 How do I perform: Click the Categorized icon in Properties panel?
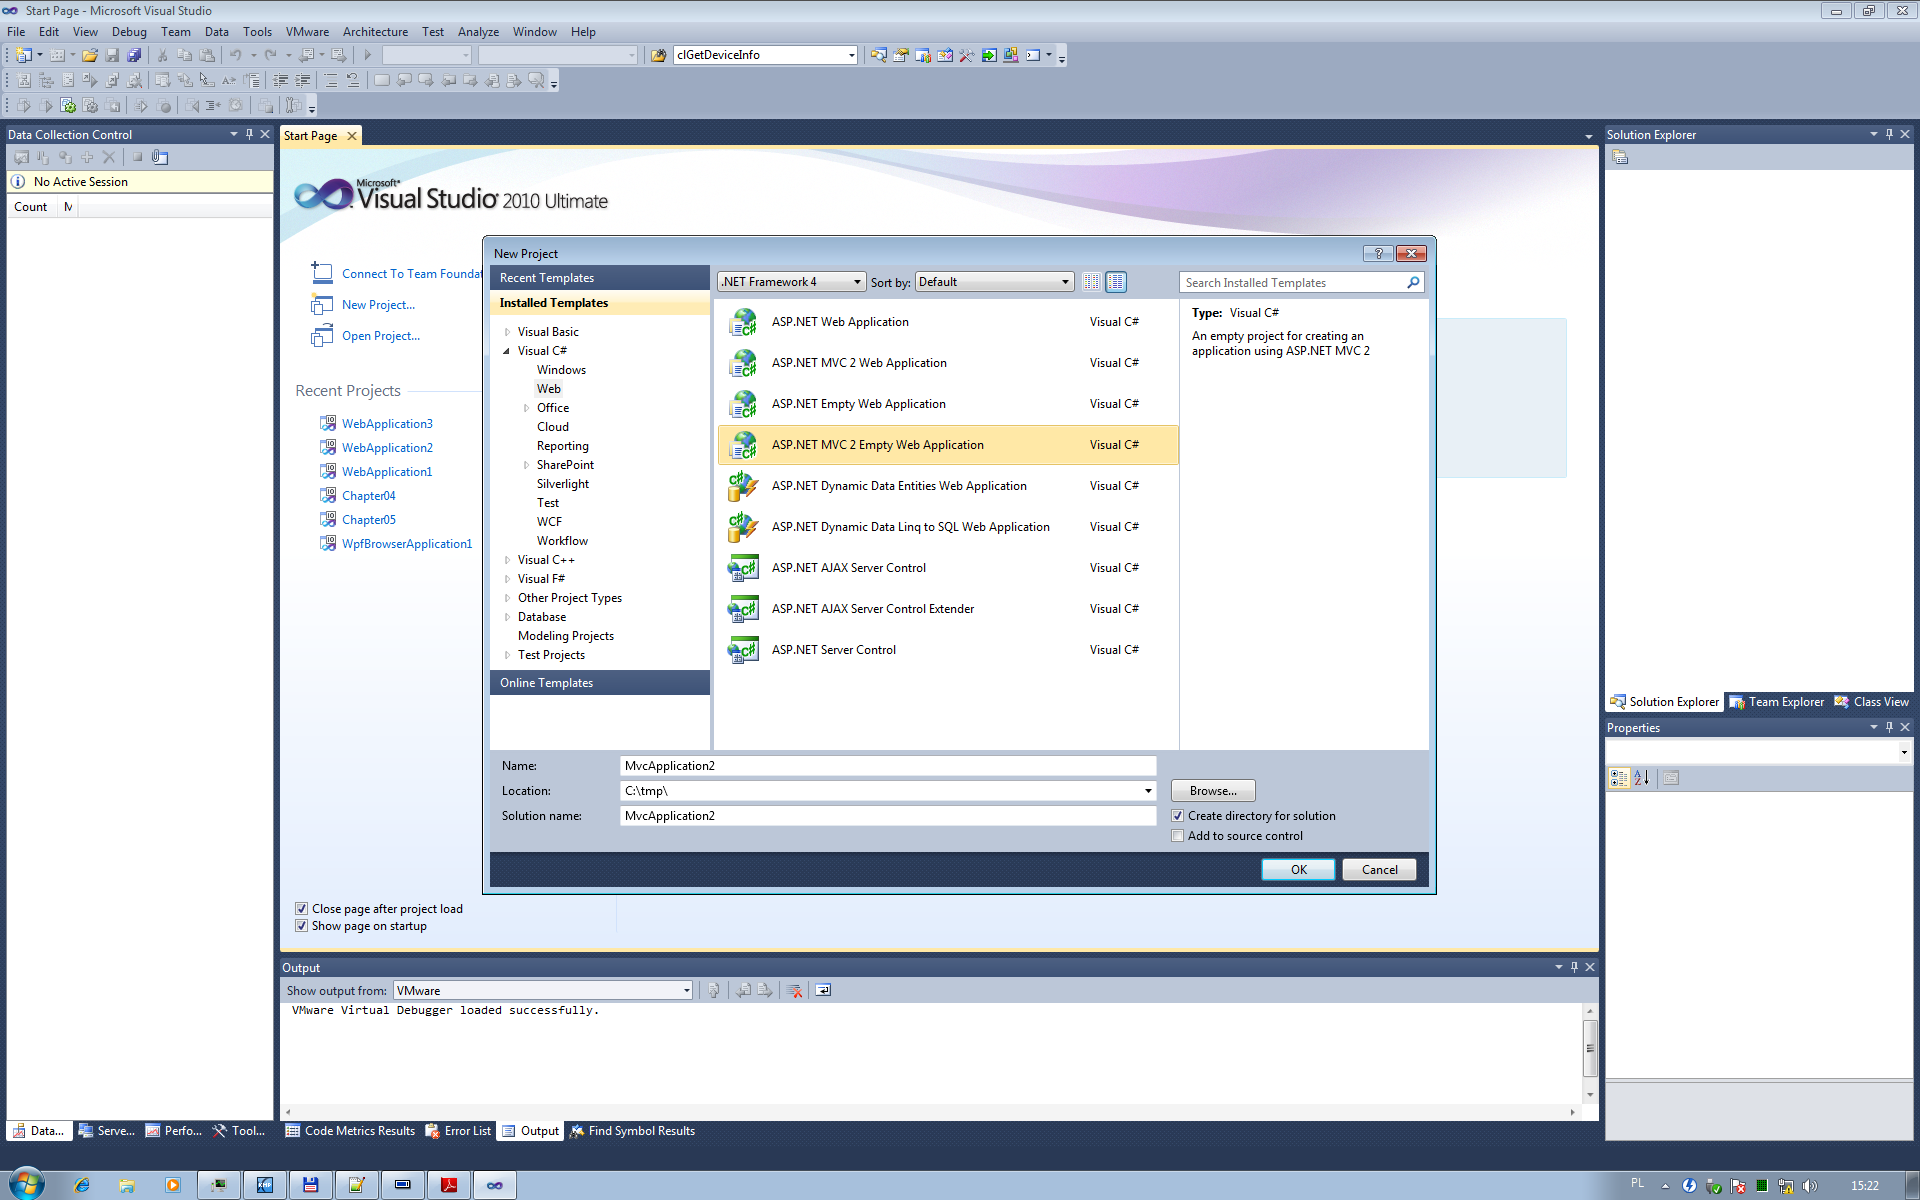tap(1619, 778)
